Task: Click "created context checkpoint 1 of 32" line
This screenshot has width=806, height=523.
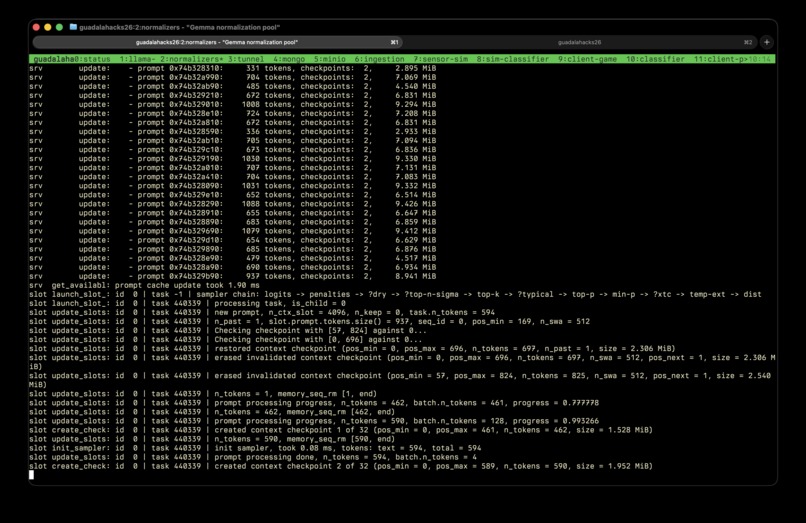Action: click(341, 430)
